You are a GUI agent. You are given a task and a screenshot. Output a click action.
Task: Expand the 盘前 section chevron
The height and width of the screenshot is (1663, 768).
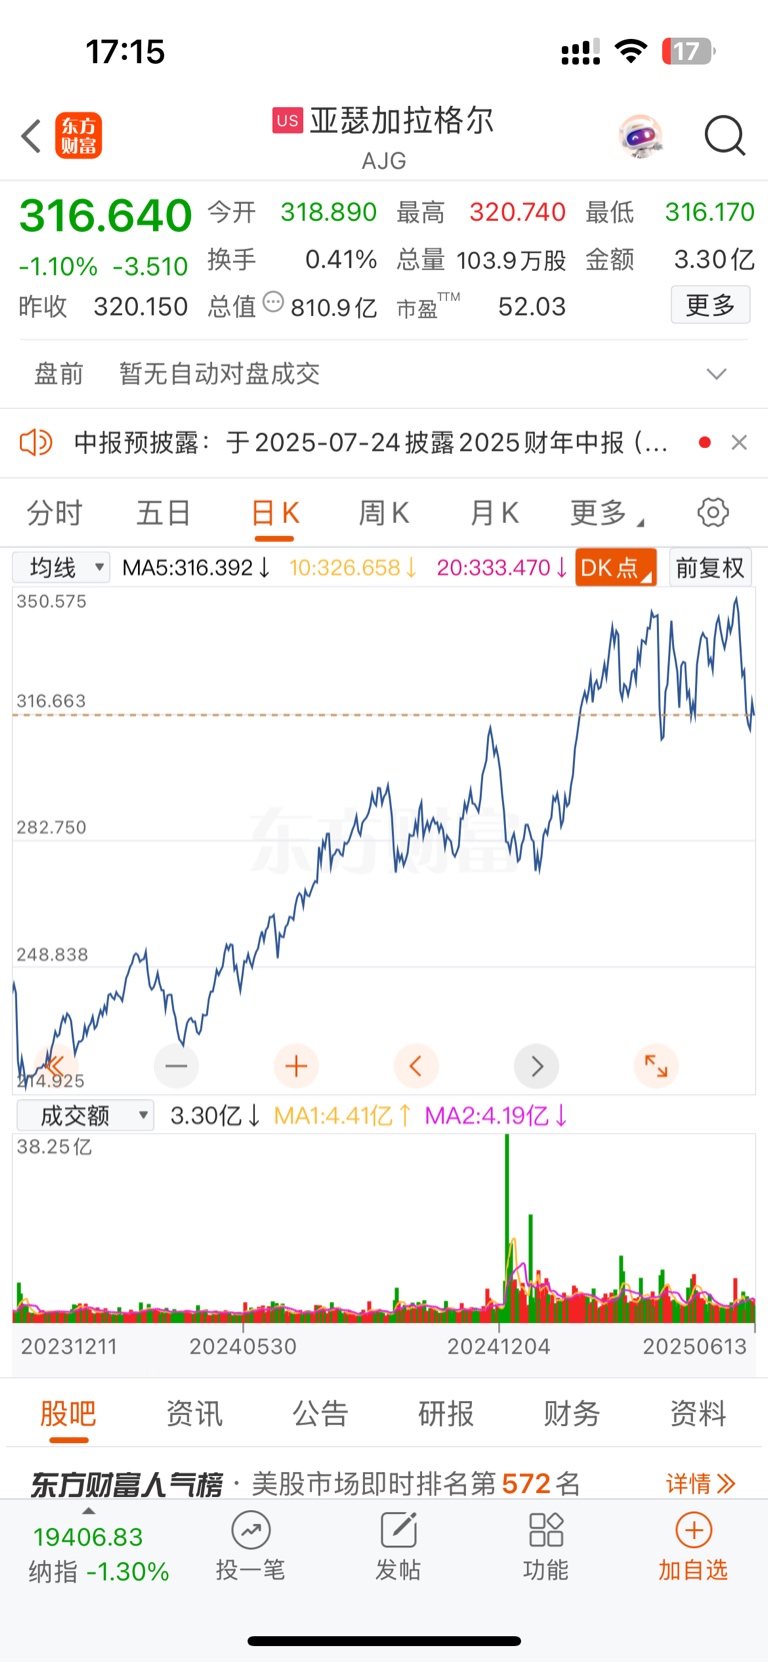click(x=716, y=374)
